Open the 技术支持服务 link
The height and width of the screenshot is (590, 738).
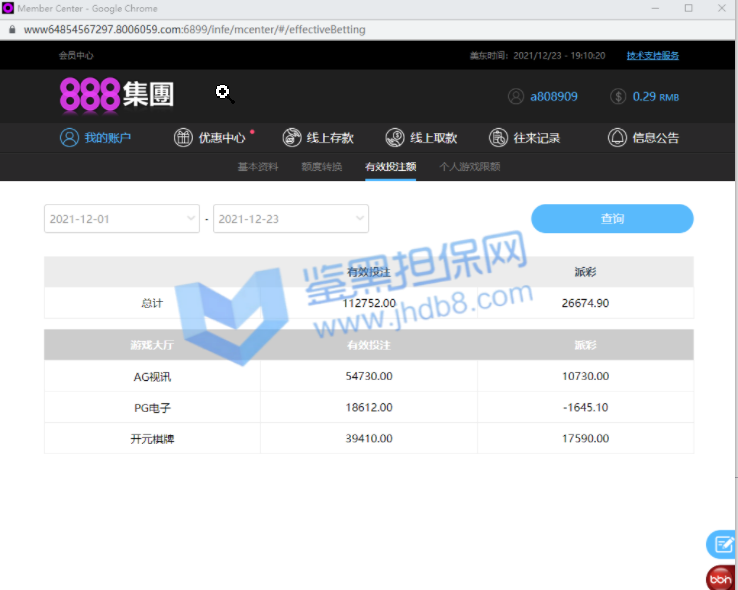pos(652,56)
